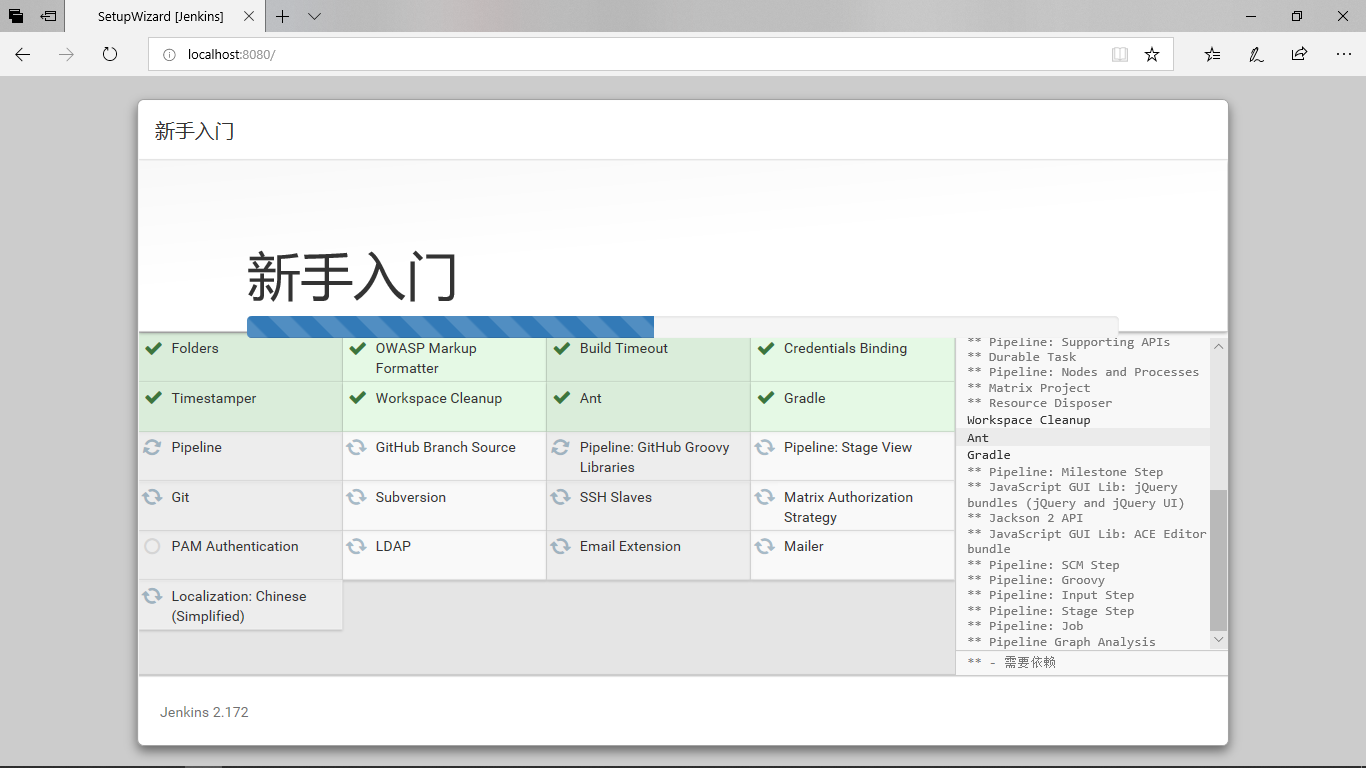
Task: Open the tabs you've set aside icon
Action: point(16,16)
